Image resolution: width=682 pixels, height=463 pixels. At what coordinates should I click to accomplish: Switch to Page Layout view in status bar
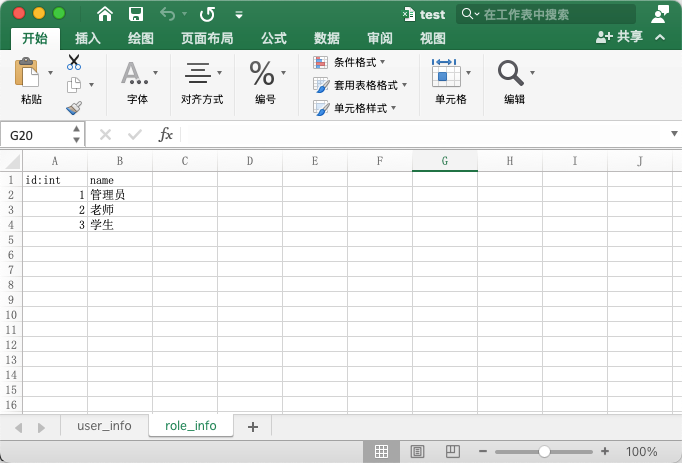tap(417, 451)
